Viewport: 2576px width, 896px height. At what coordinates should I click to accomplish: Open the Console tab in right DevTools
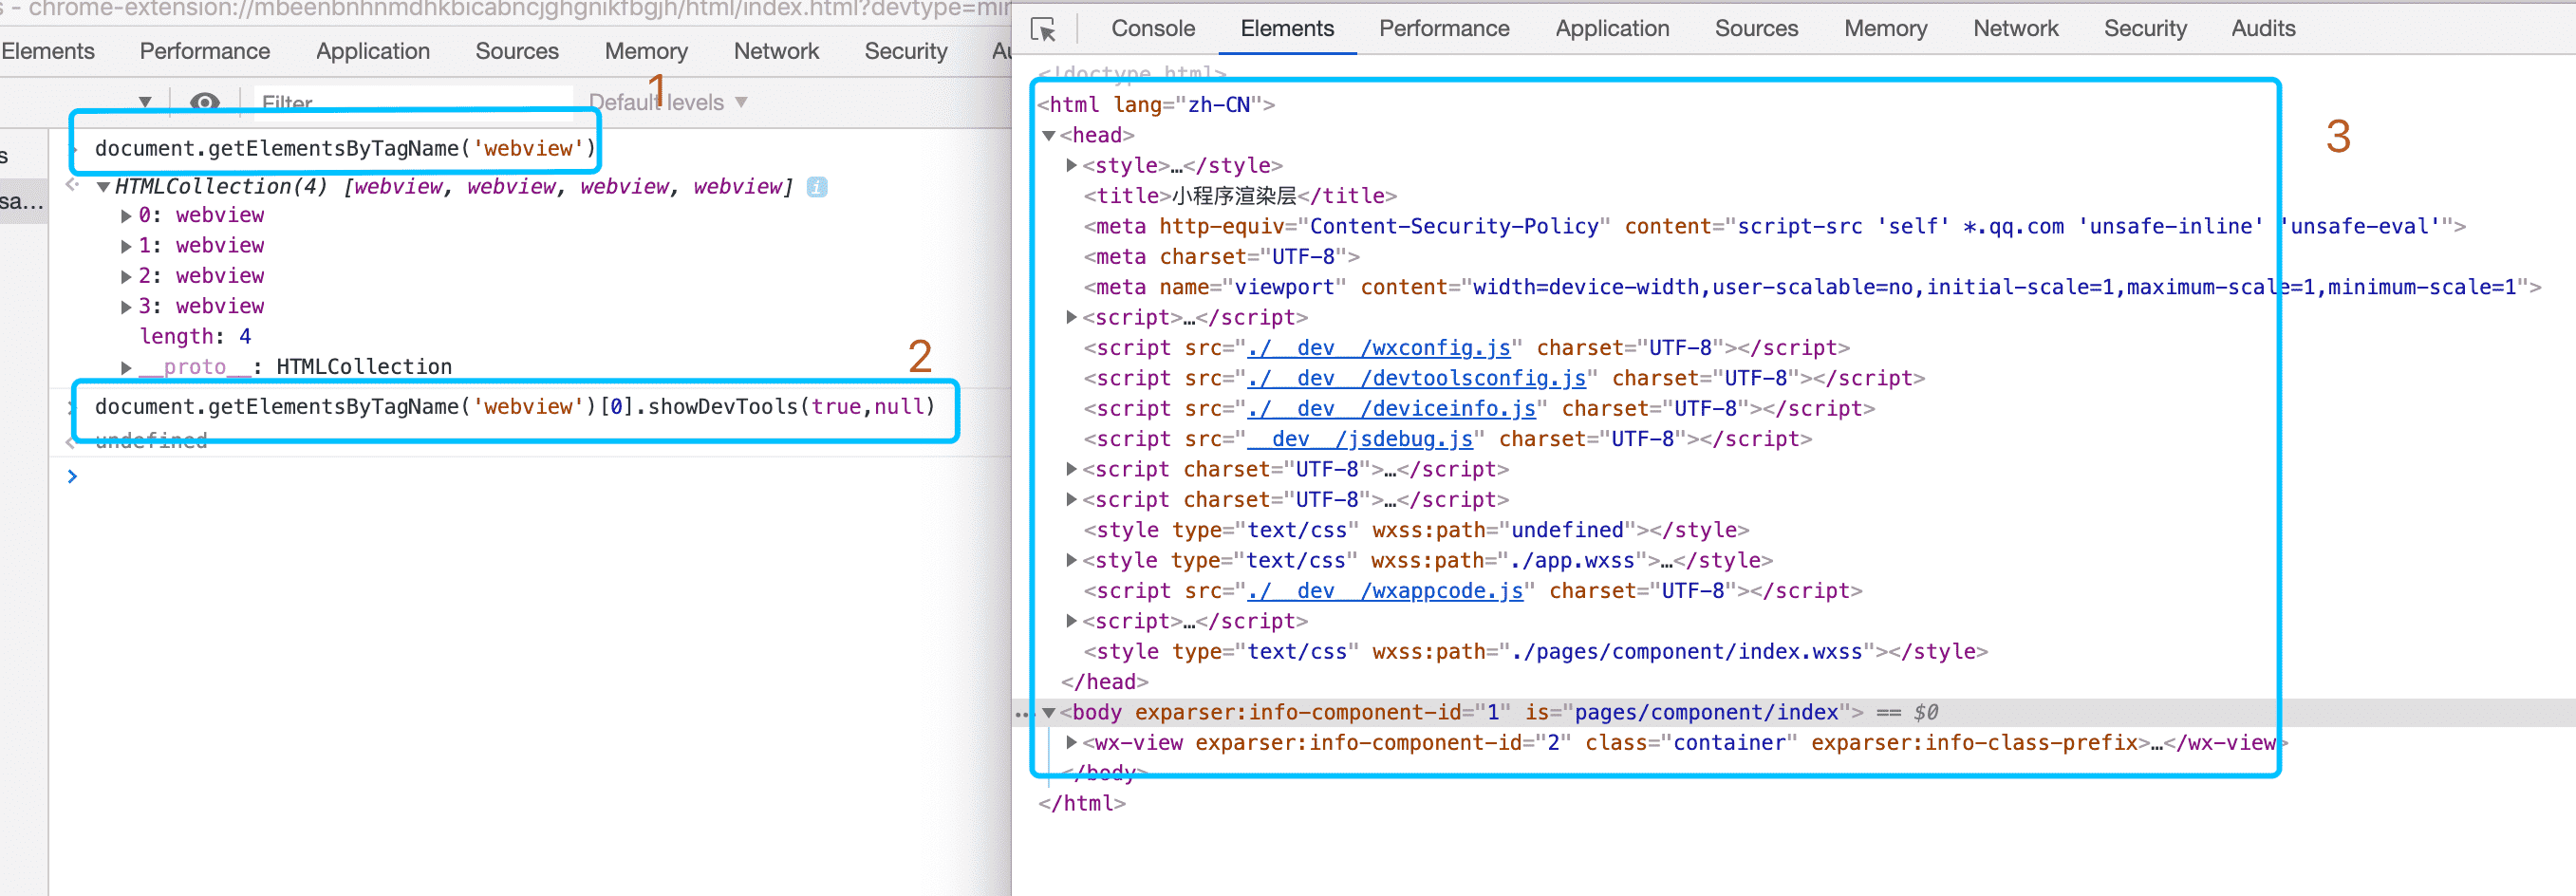coord(1153,28)
